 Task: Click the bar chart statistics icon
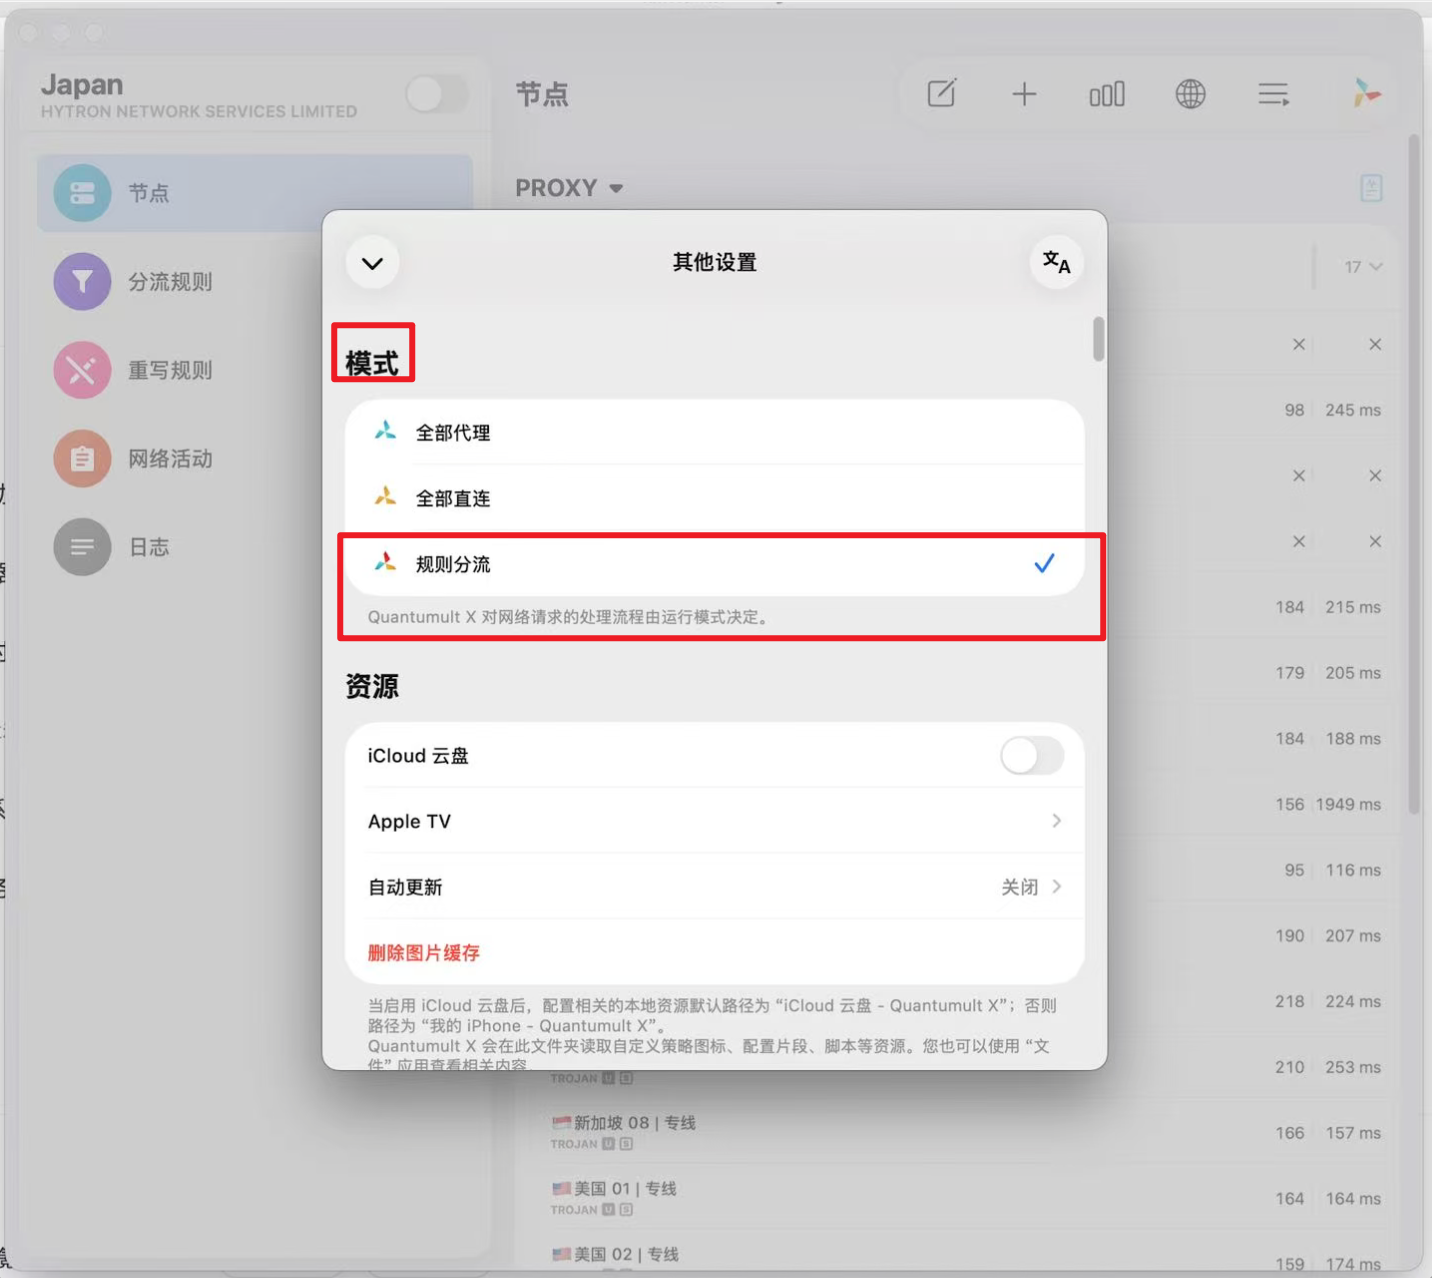(x=1107, y=94)
